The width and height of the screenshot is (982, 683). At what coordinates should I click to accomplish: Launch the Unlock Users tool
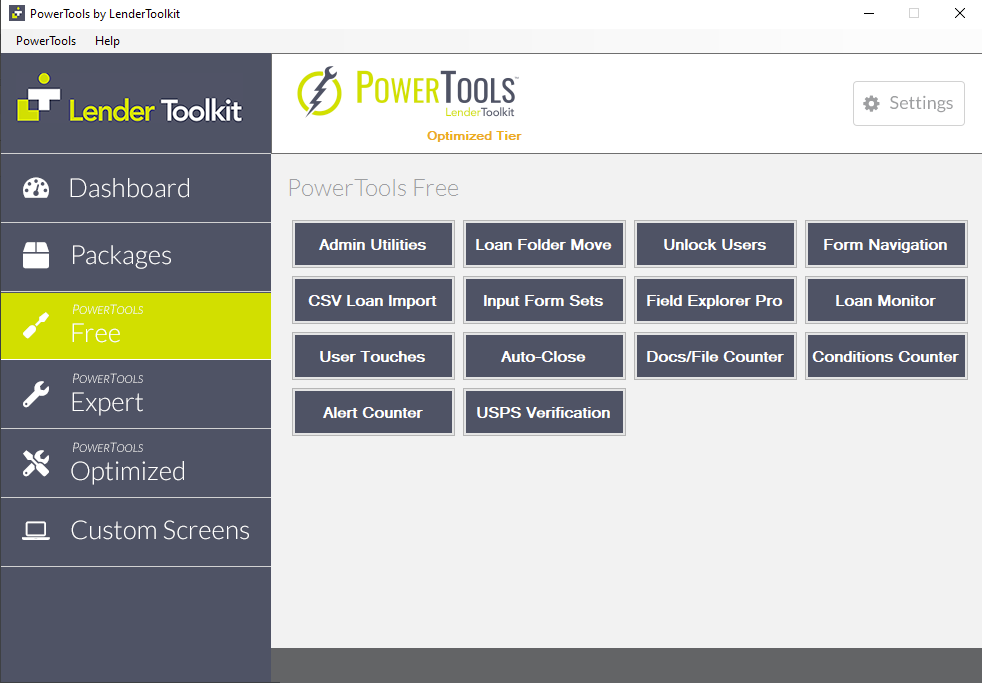pos(715,244)
